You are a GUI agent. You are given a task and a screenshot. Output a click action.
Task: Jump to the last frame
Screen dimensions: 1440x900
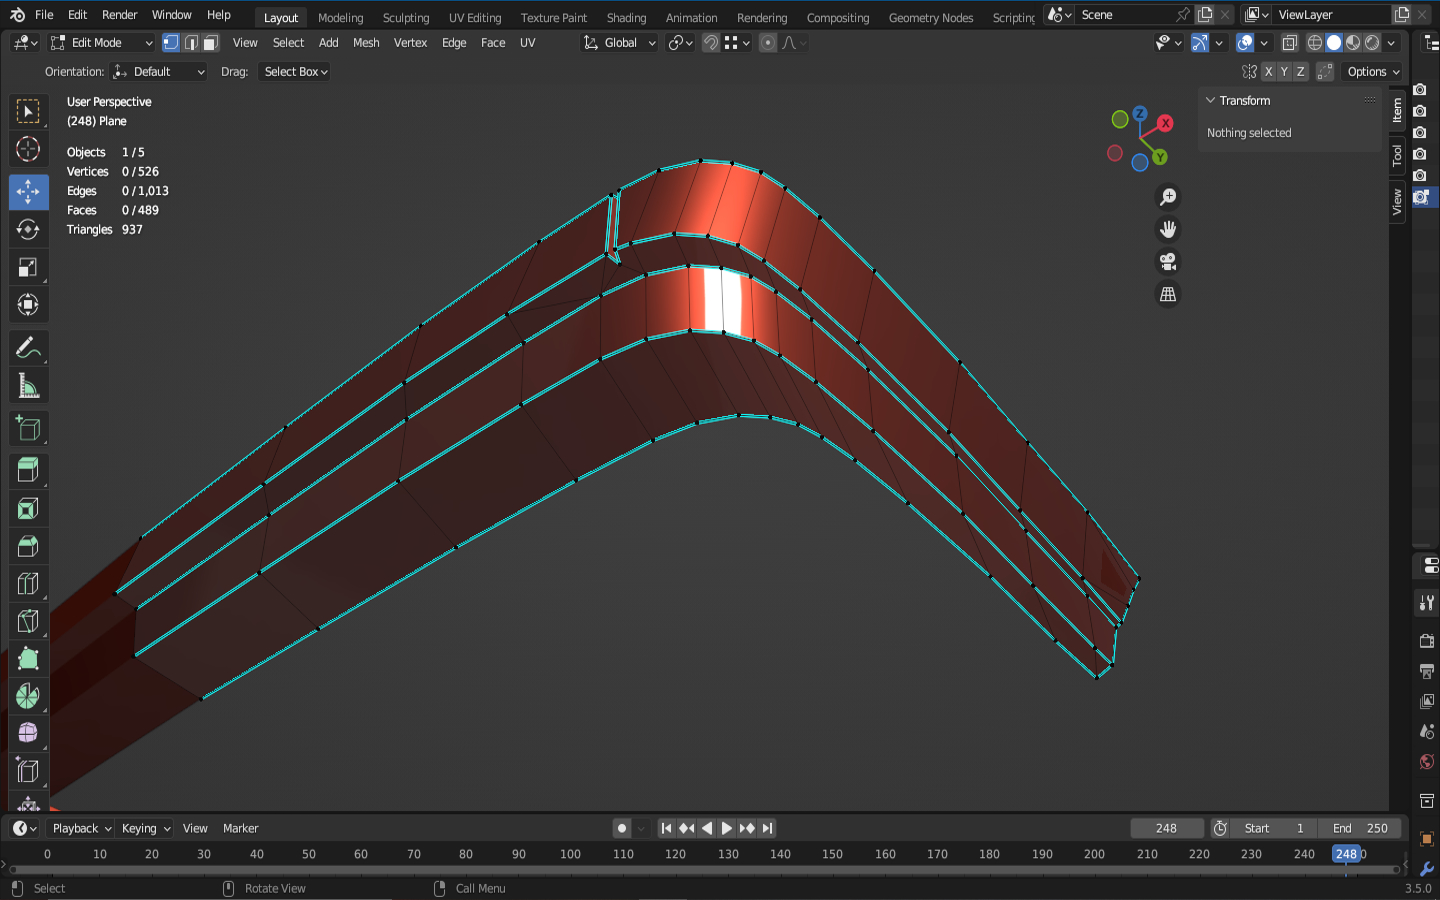(x=767, y=828)
